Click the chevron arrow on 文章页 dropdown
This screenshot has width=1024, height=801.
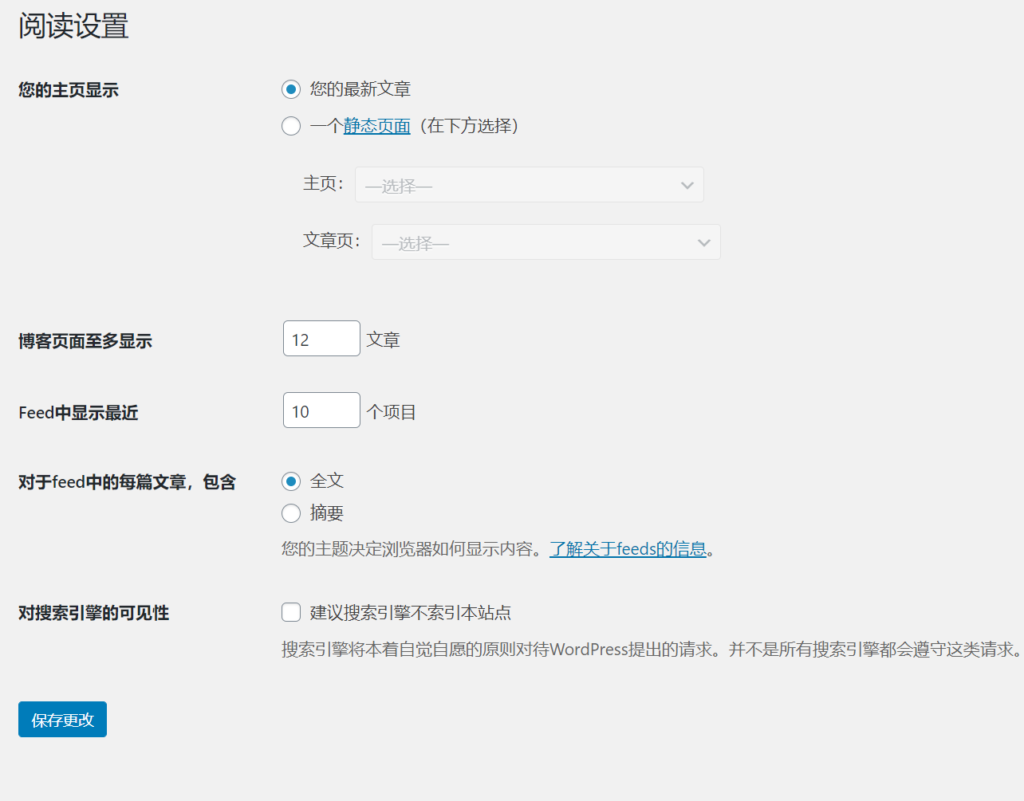pyautogui.click(x=704, y=242)
